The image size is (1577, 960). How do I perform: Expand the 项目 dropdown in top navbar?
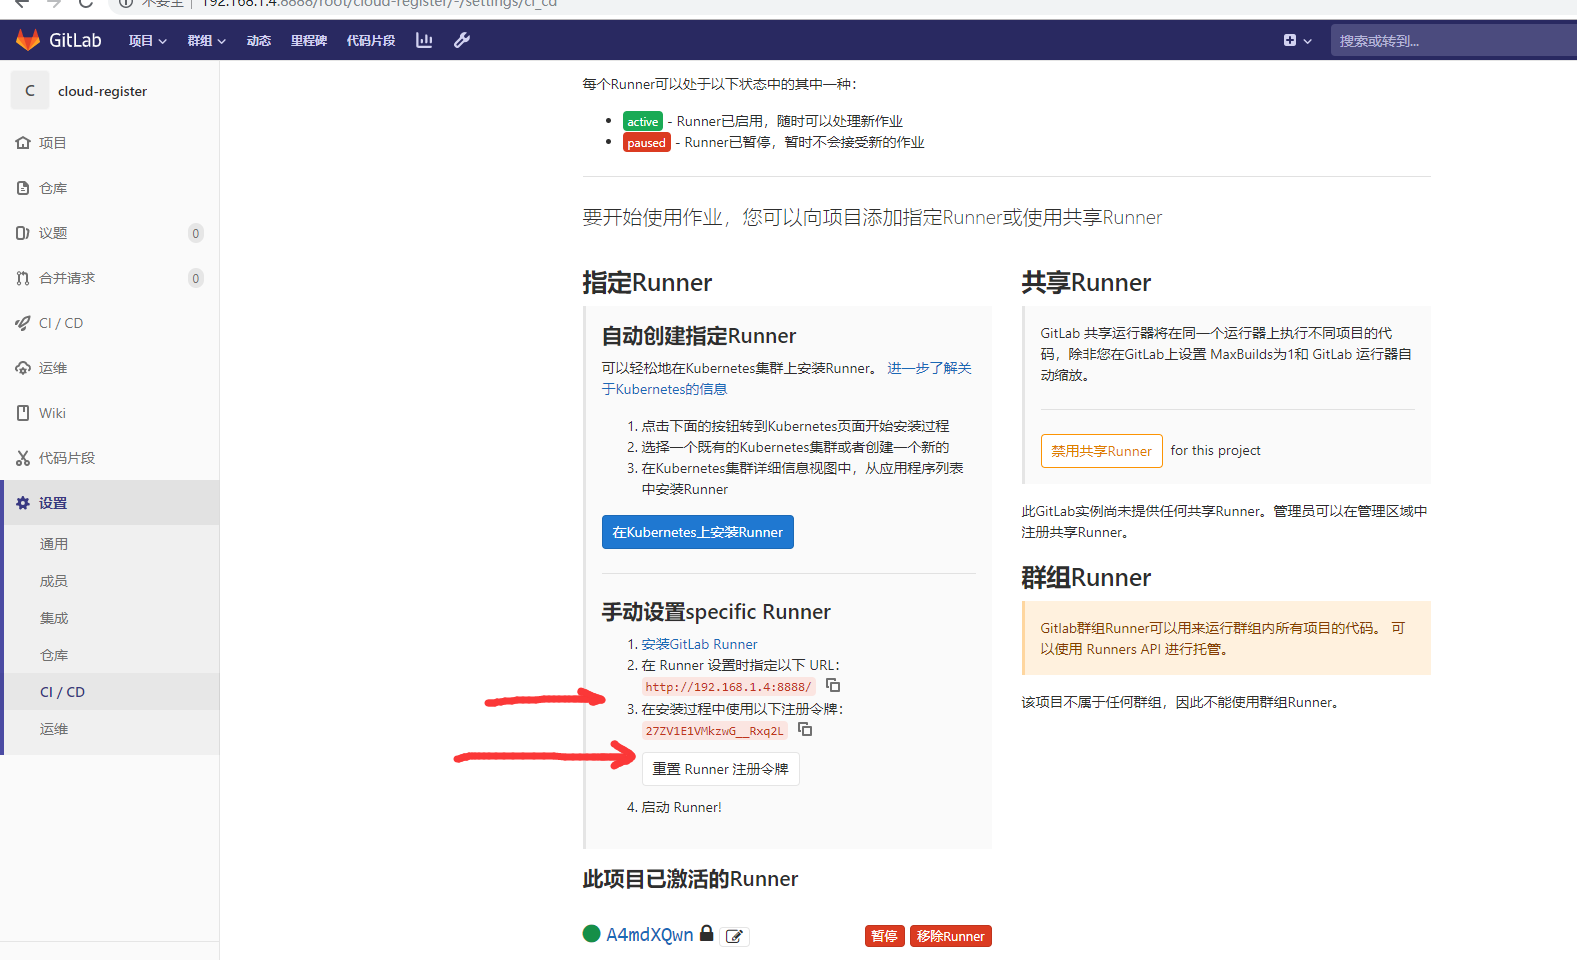point(148,40)
